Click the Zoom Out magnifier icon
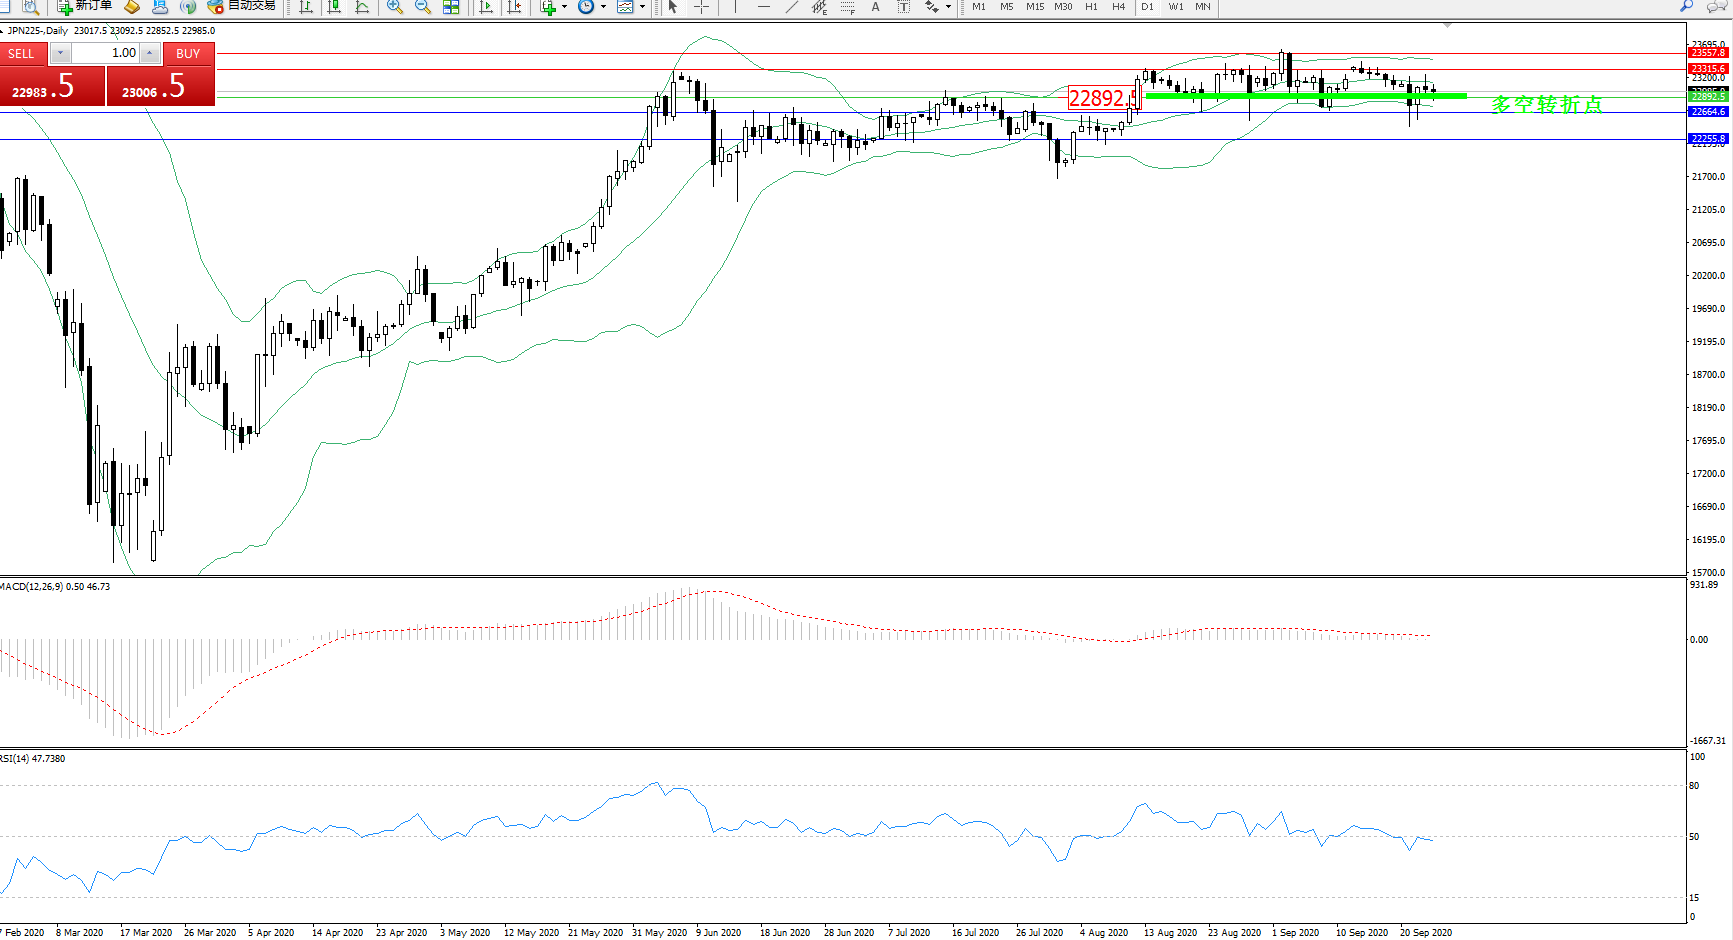Viewport: 1733px width, 940px height. click(423, 7)
